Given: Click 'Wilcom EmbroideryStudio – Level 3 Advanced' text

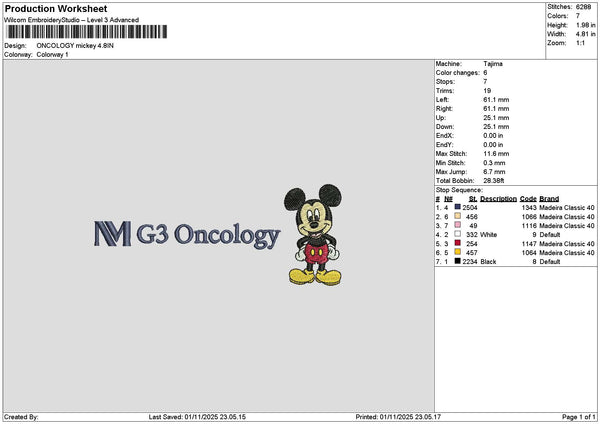Looking at the screenshot, I should pos(71,20).
